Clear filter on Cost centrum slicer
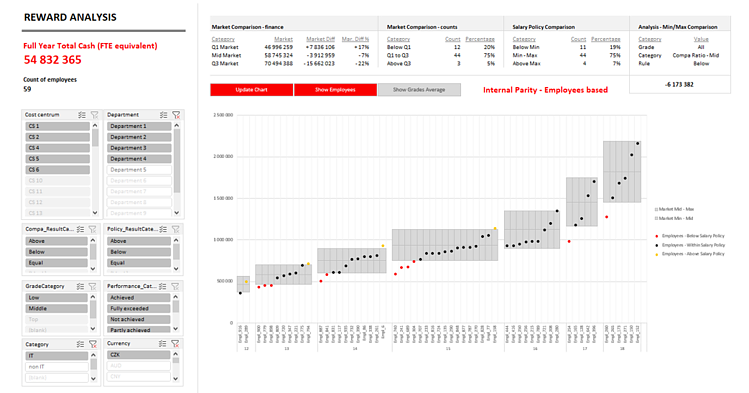Viewport: 749px width, 393px height. coord(95,115)
